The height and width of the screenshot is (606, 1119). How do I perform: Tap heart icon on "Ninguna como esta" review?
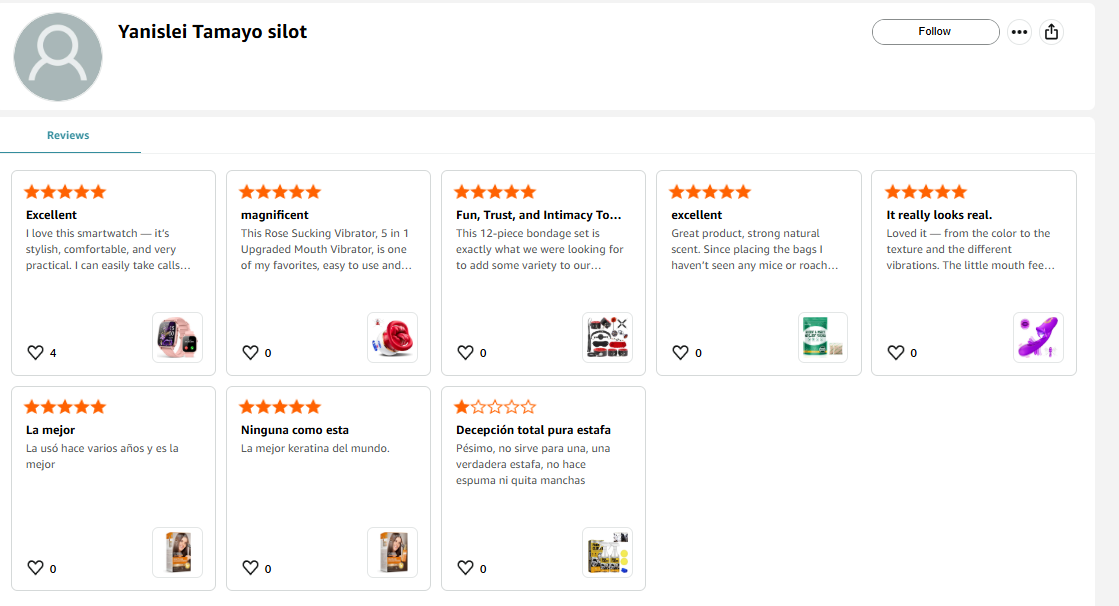tap(250, 568)
